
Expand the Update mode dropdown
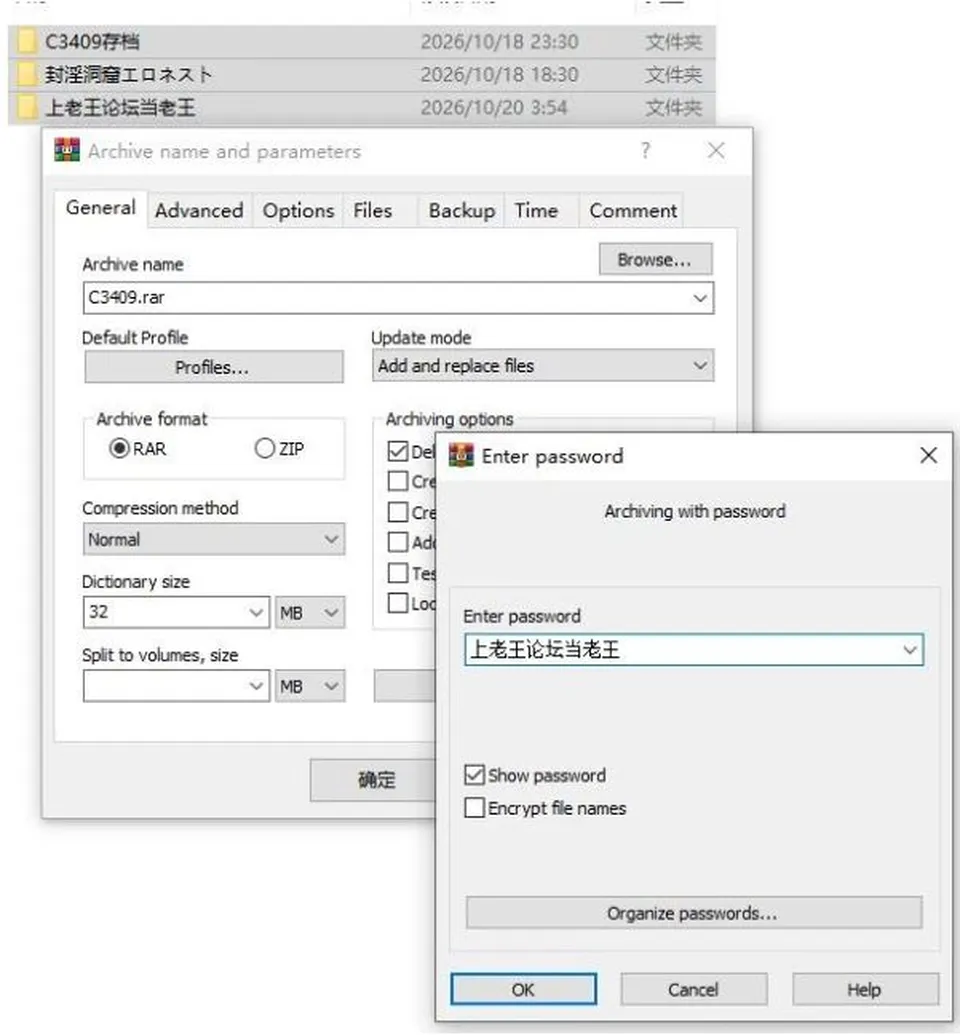click(x=543, y=365)
